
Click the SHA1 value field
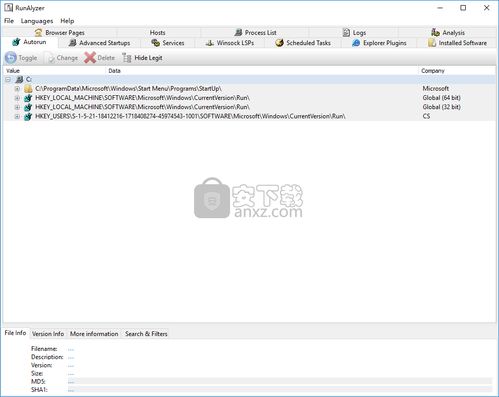point(279,390)
